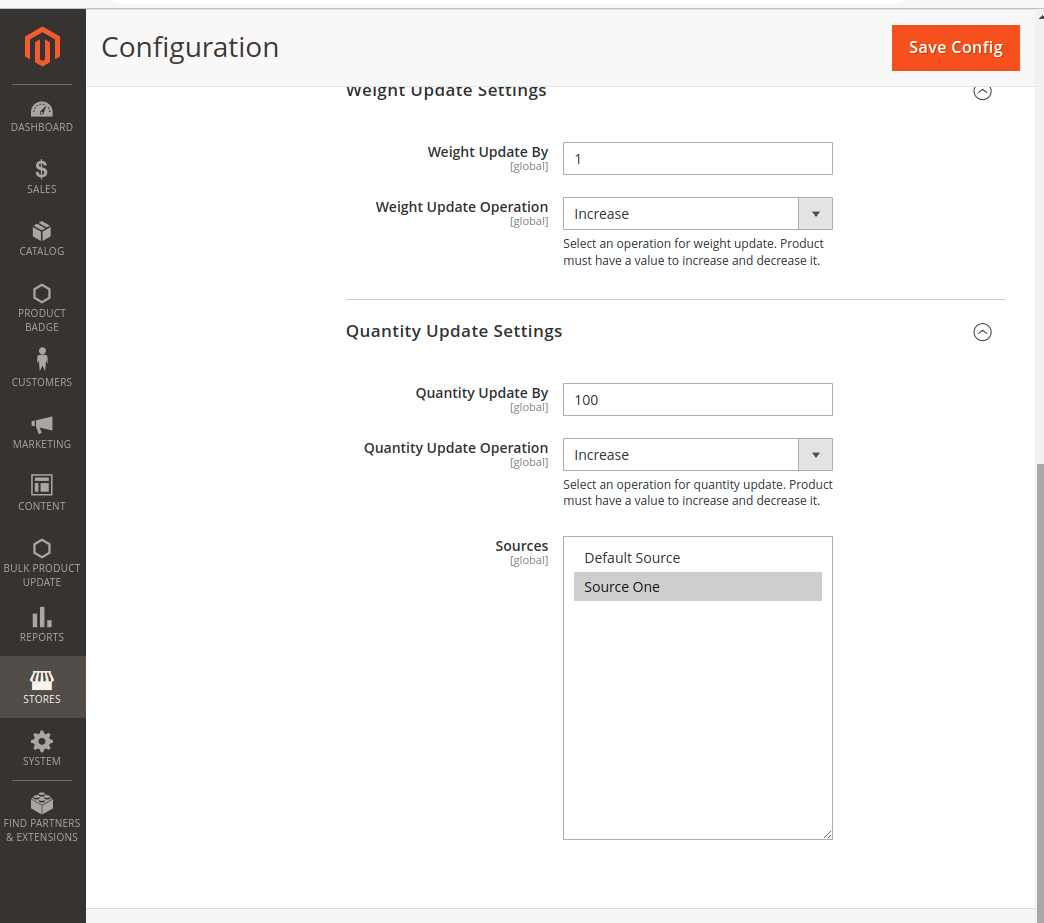Open the System gear icon menu
Image resolution: width=1044 pixels, height=923 pixels.
point(42,748)
